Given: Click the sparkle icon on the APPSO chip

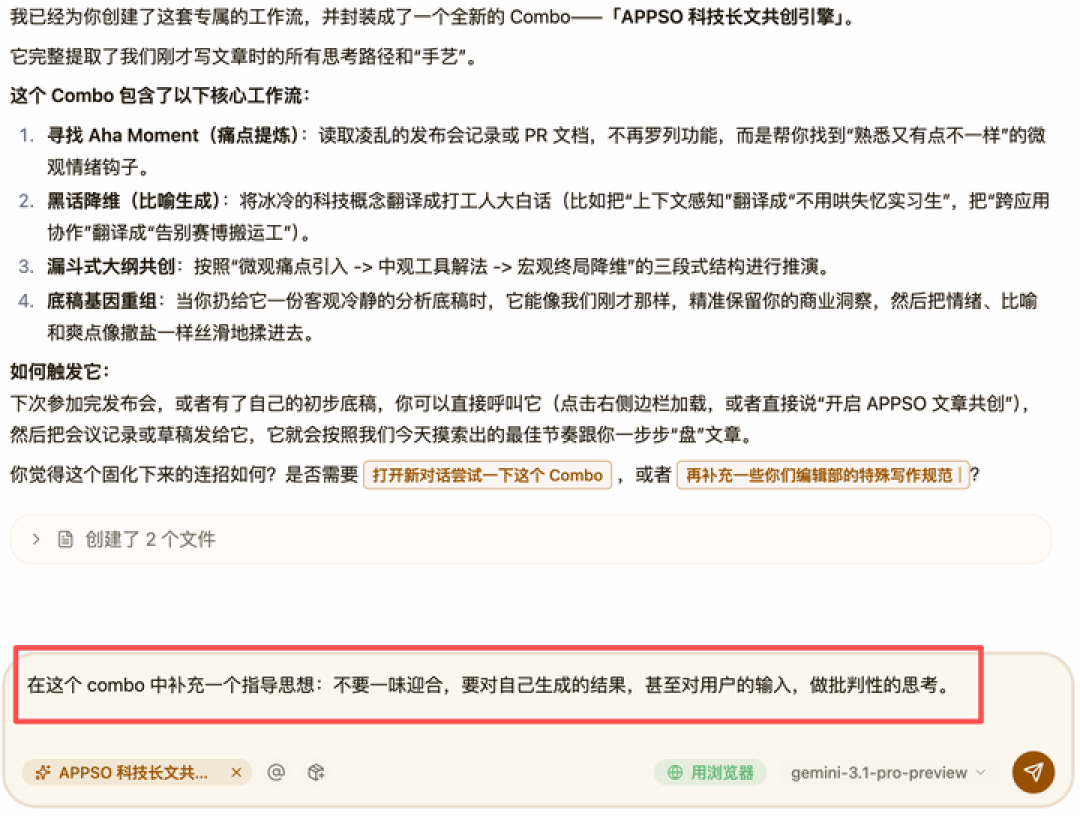Looking at the screenshot, I should [x=43, y=773].
